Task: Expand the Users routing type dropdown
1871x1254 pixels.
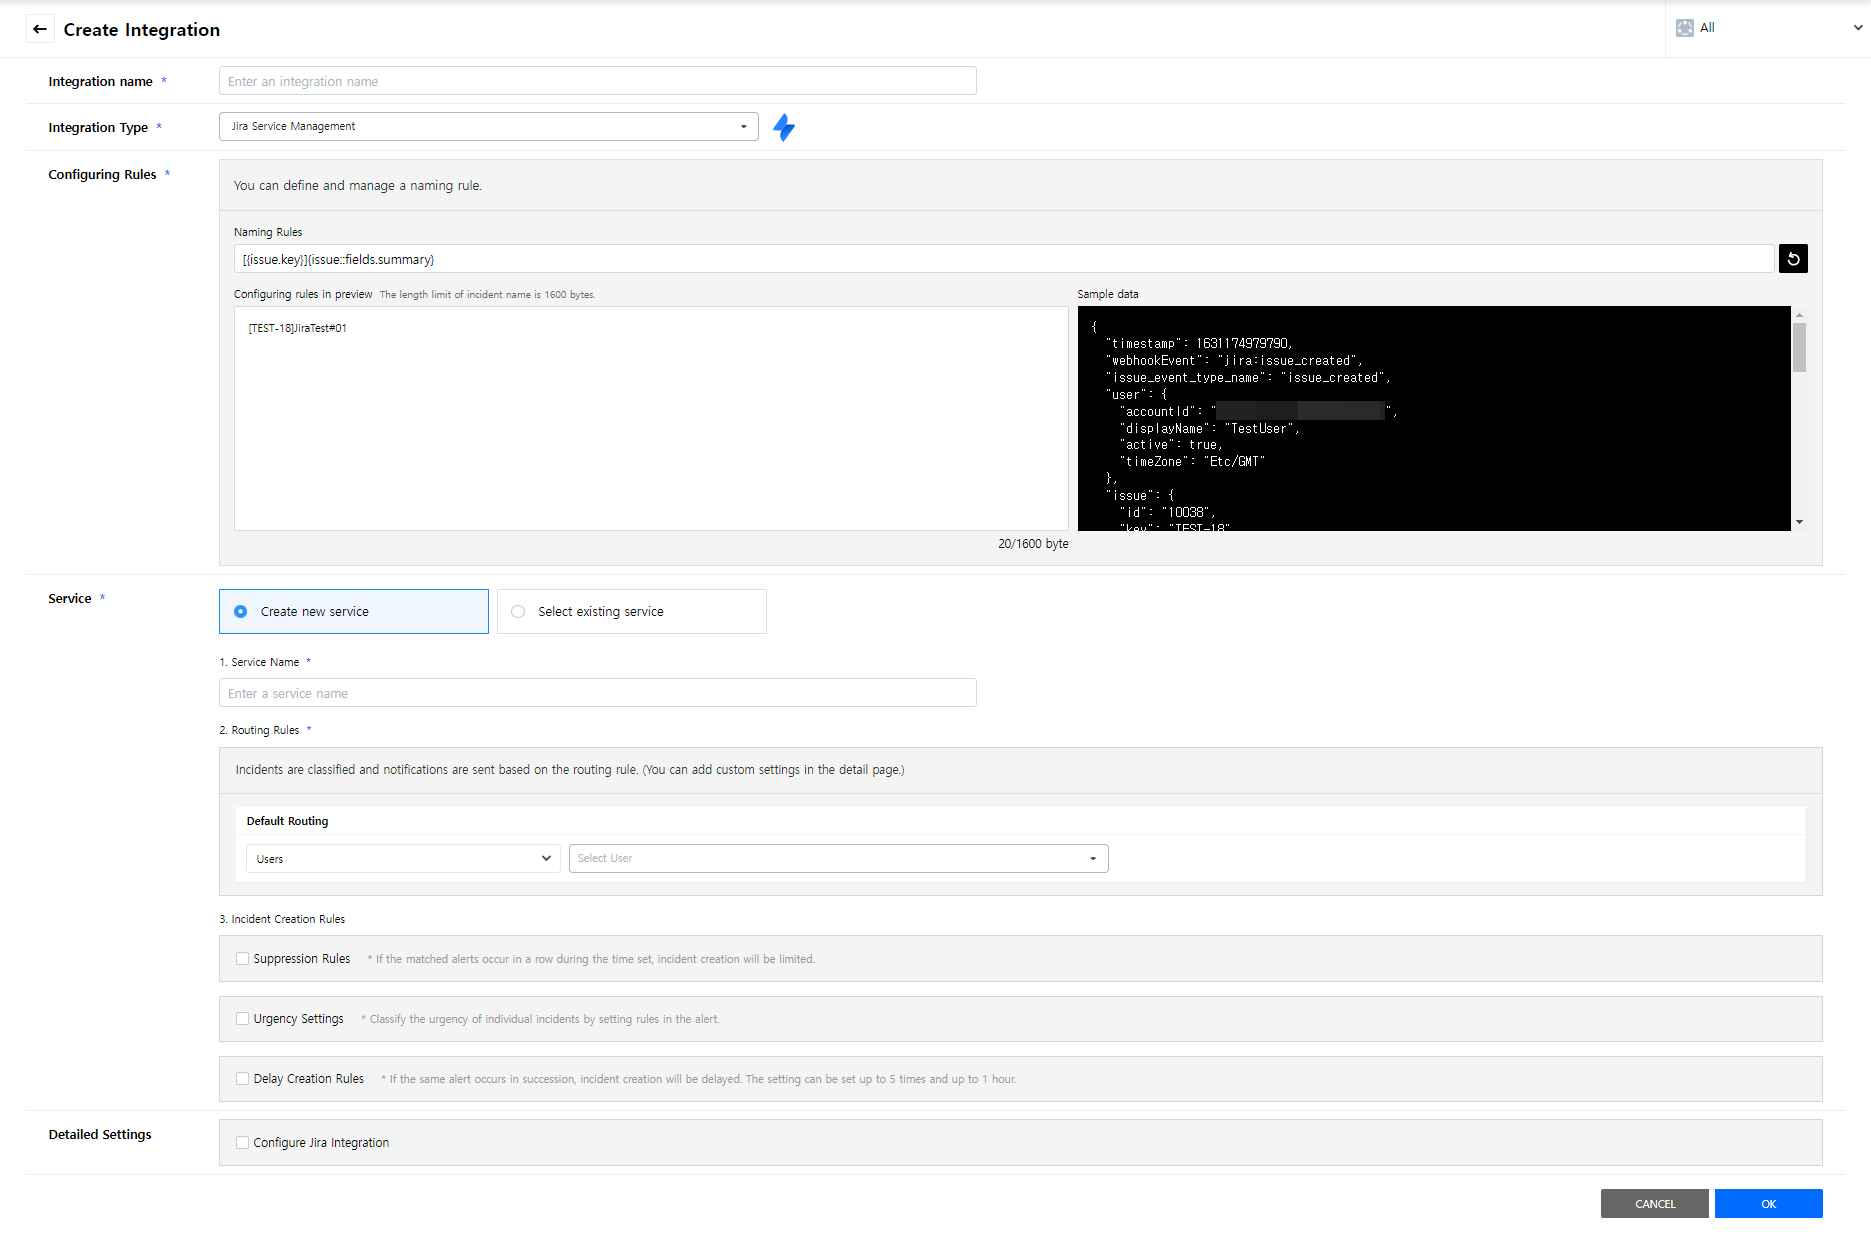Action: [x=402, y=858]
